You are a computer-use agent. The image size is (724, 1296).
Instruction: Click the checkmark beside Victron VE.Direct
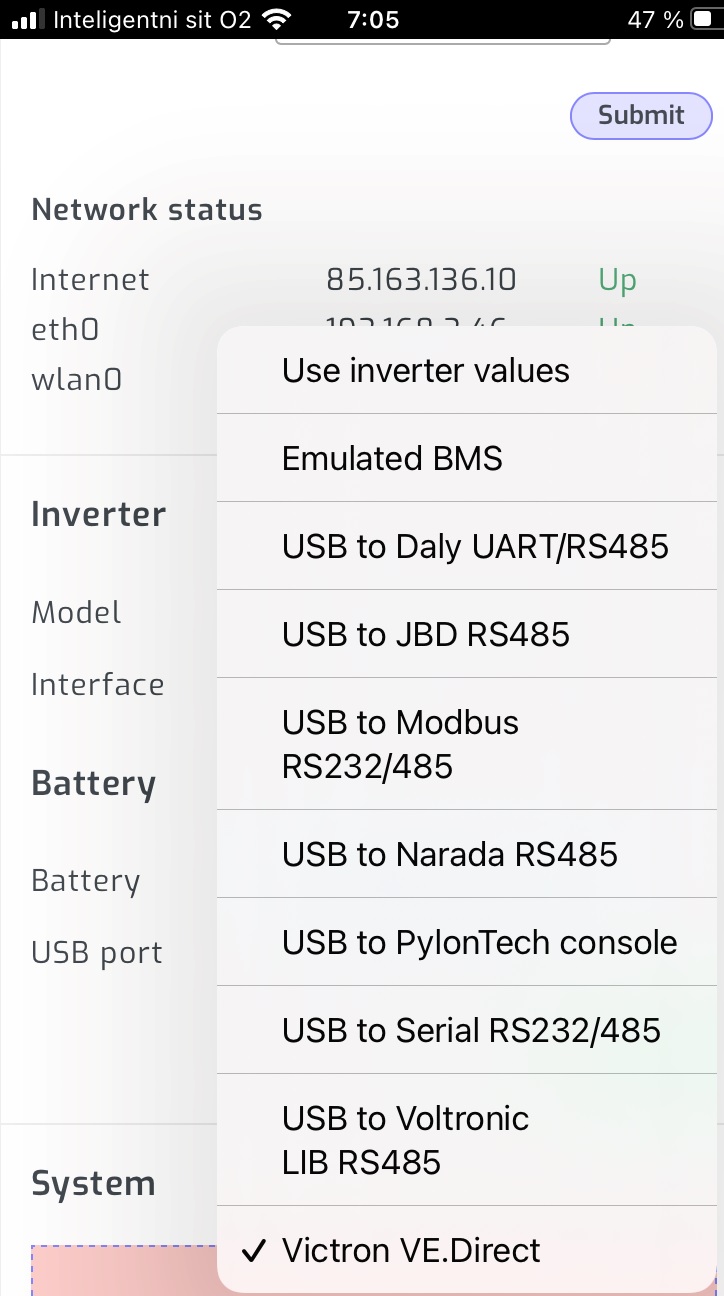point(254,1251)
